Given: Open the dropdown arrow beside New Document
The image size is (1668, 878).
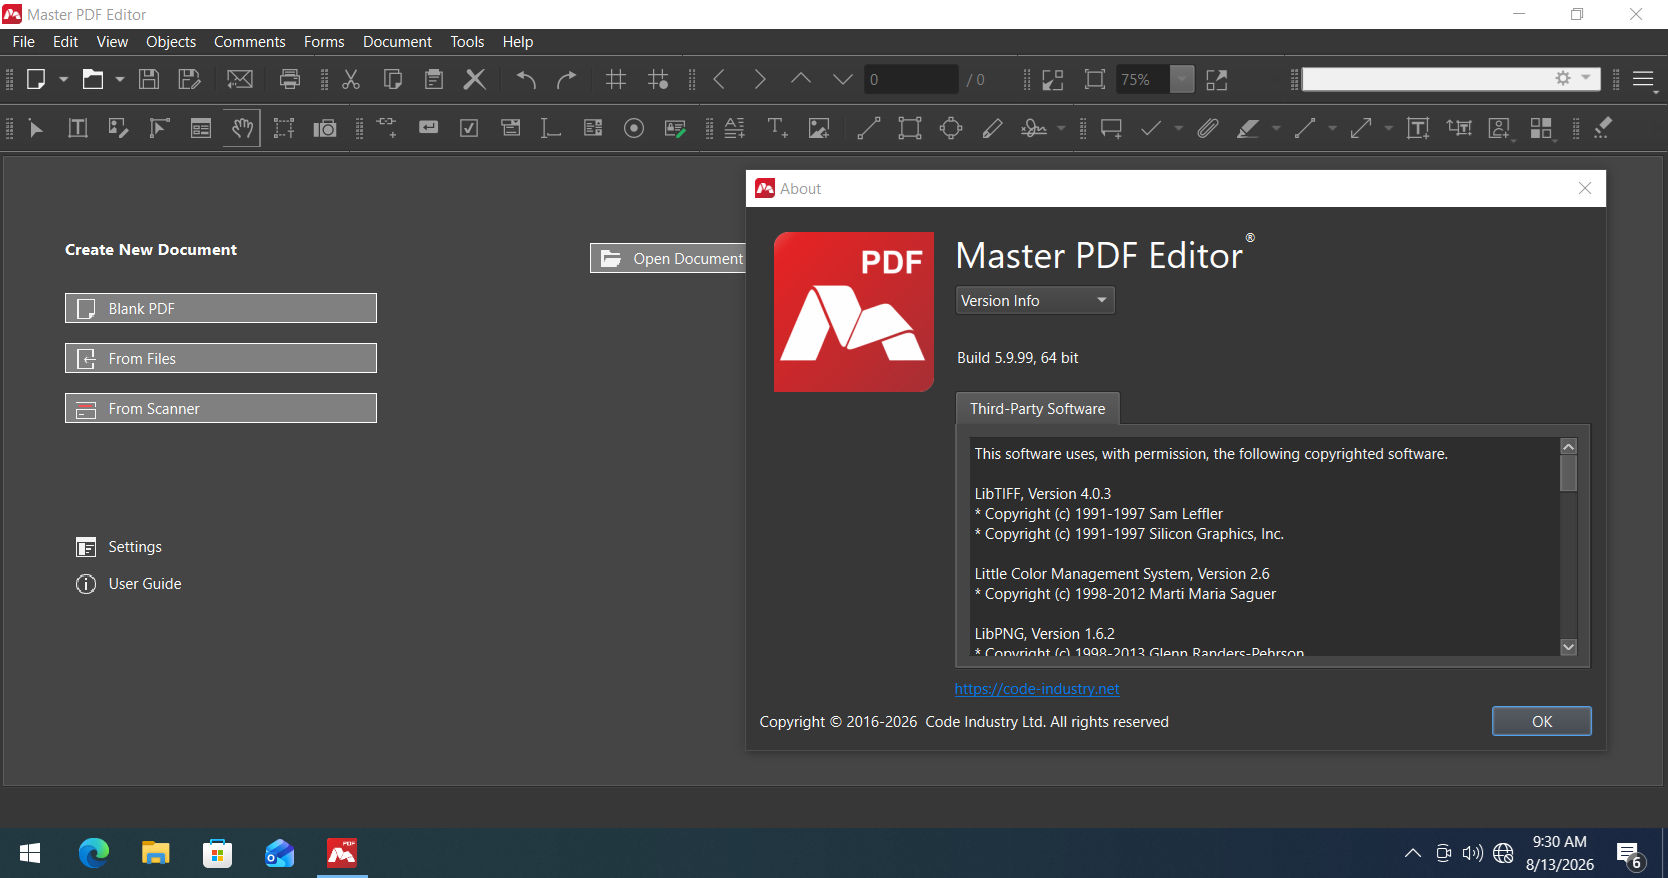Looking at the screenshot, I should point(63,79).
